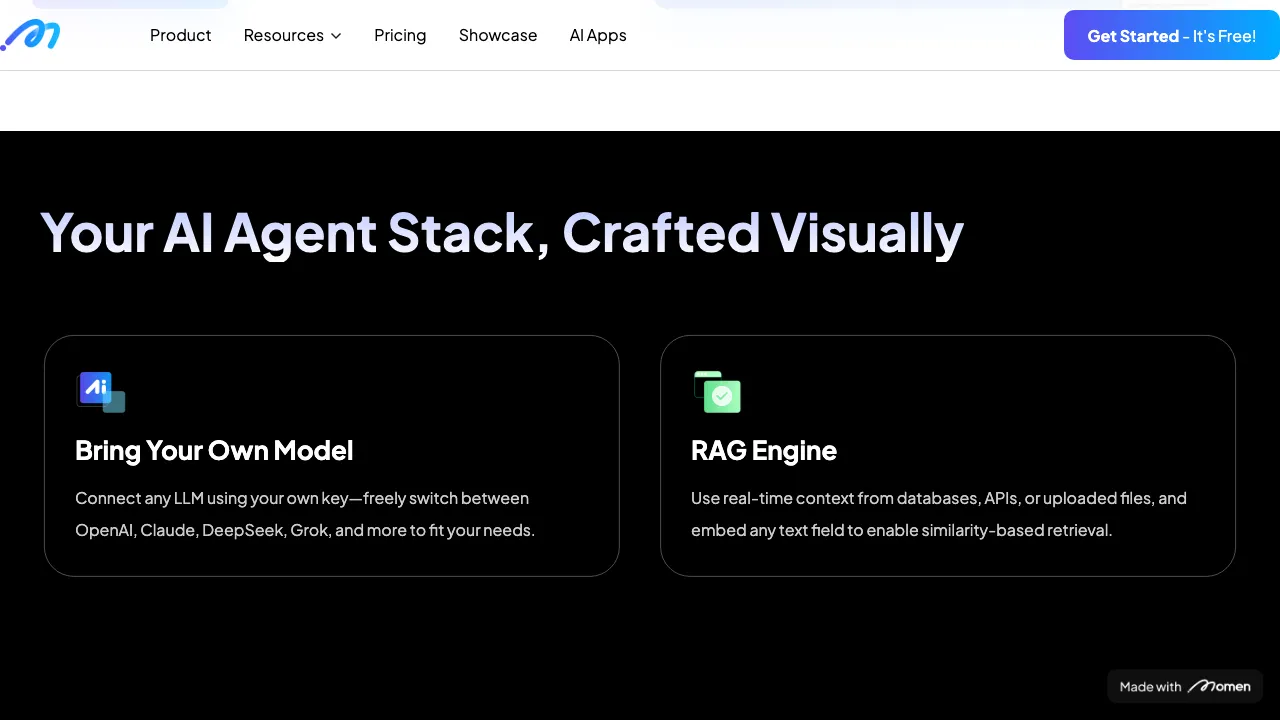Click the blue Ai model icon
This screenshot has height=720, width=1280.
click(x=100, y=391)
